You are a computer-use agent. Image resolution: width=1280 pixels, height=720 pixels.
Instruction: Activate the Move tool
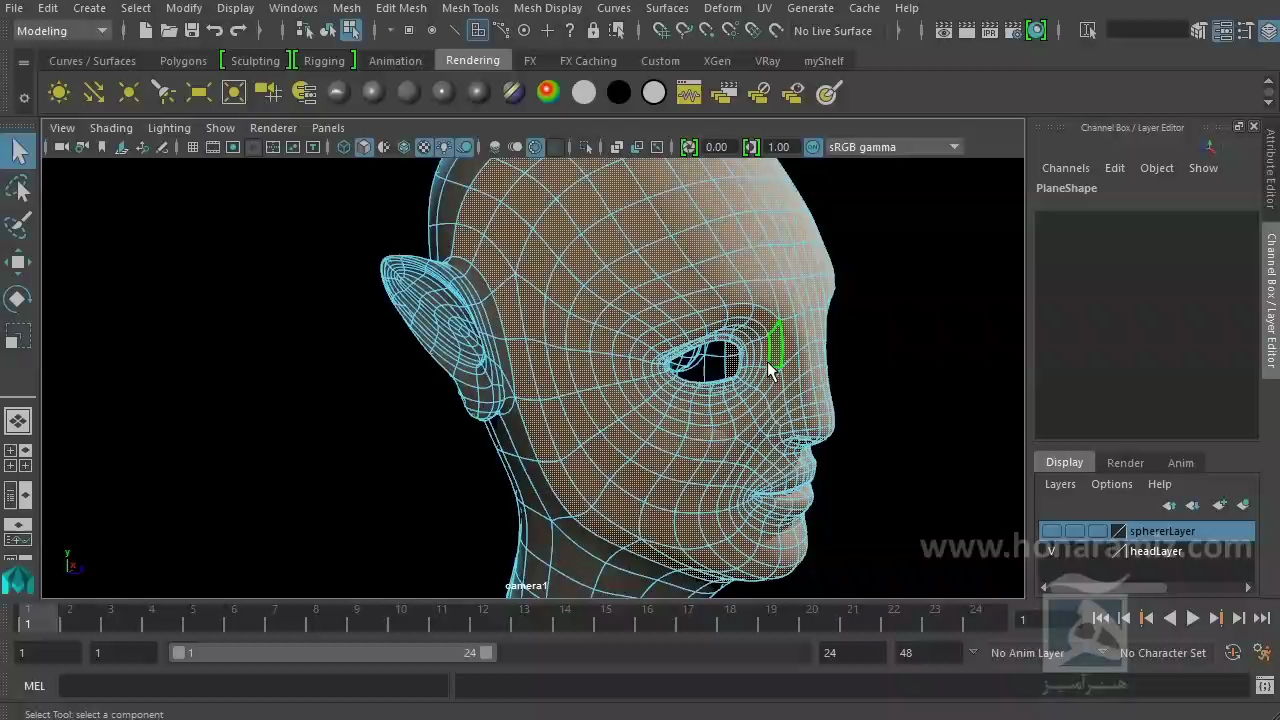click(18, 262)
